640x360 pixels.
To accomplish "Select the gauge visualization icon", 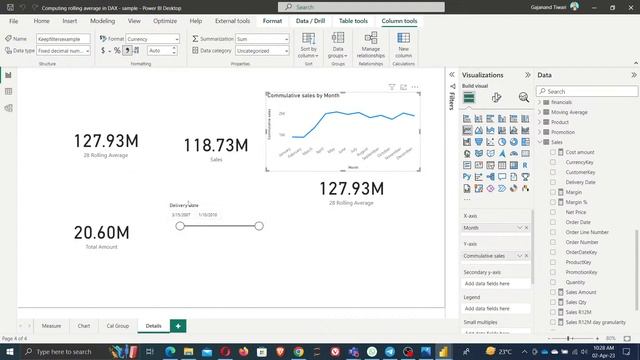I will [513, 153].
